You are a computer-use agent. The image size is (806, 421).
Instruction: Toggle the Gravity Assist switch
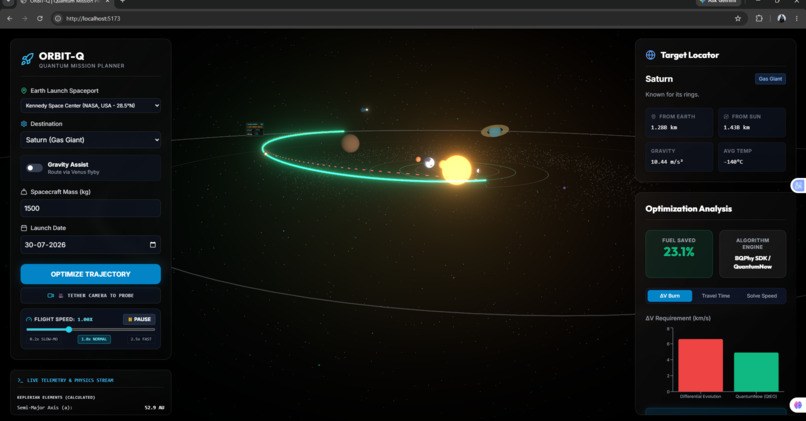[x=34, y=168]
